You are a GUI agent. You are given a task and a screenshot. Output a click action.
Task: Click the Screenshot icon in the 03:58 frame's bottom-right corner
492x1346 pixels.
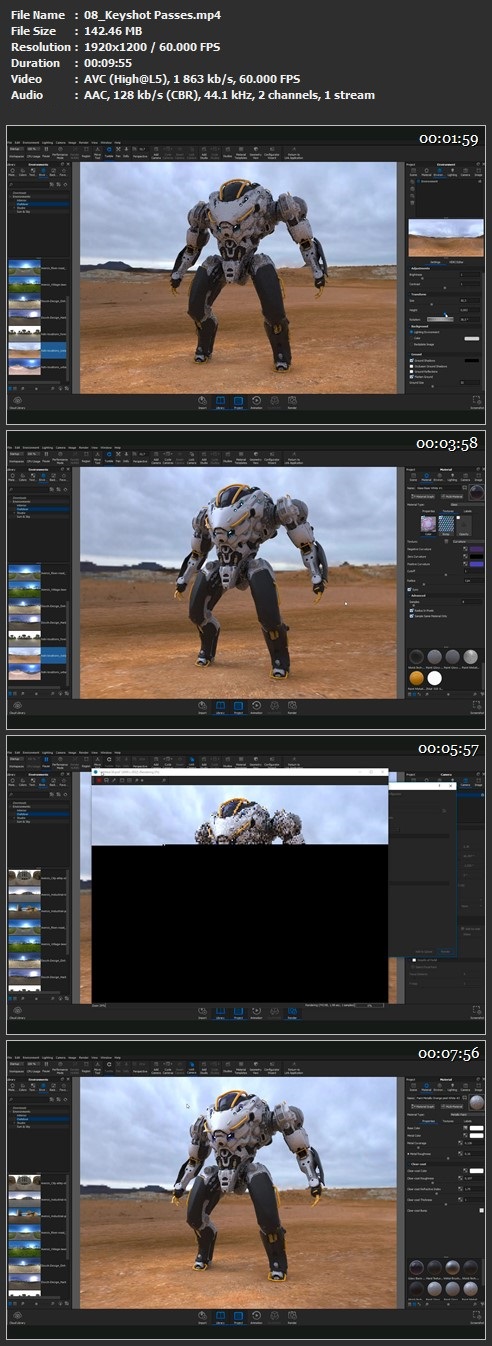[x=477, y=708]
